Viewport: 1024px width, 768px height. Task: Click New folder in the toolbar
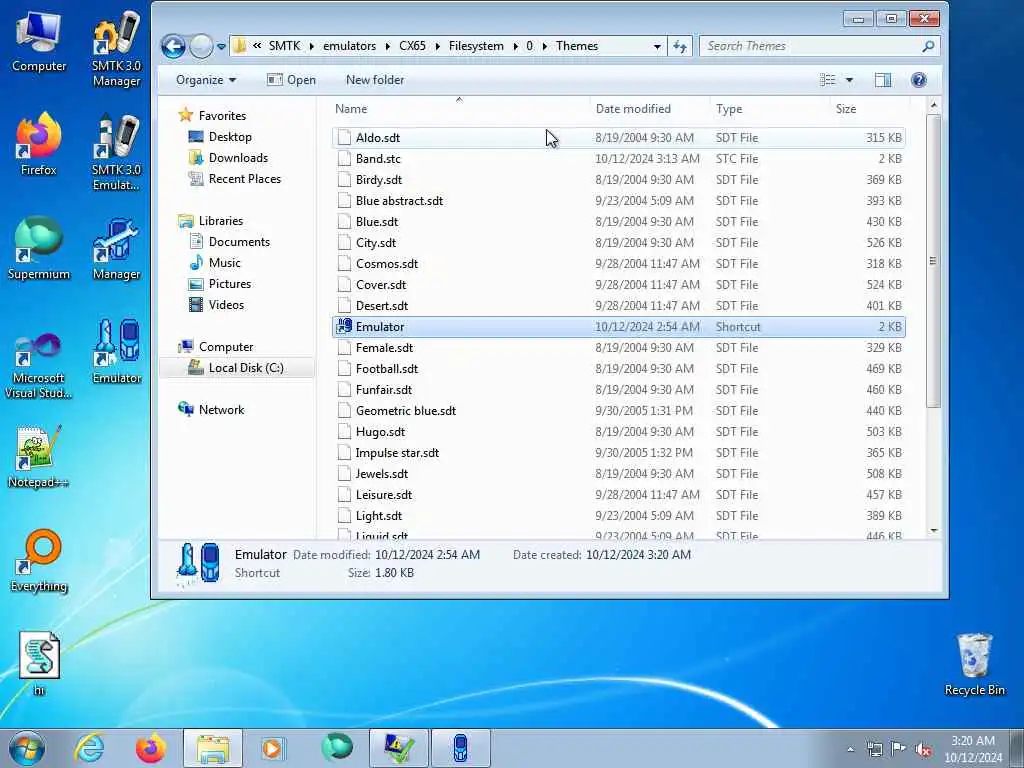coord(375,80)
